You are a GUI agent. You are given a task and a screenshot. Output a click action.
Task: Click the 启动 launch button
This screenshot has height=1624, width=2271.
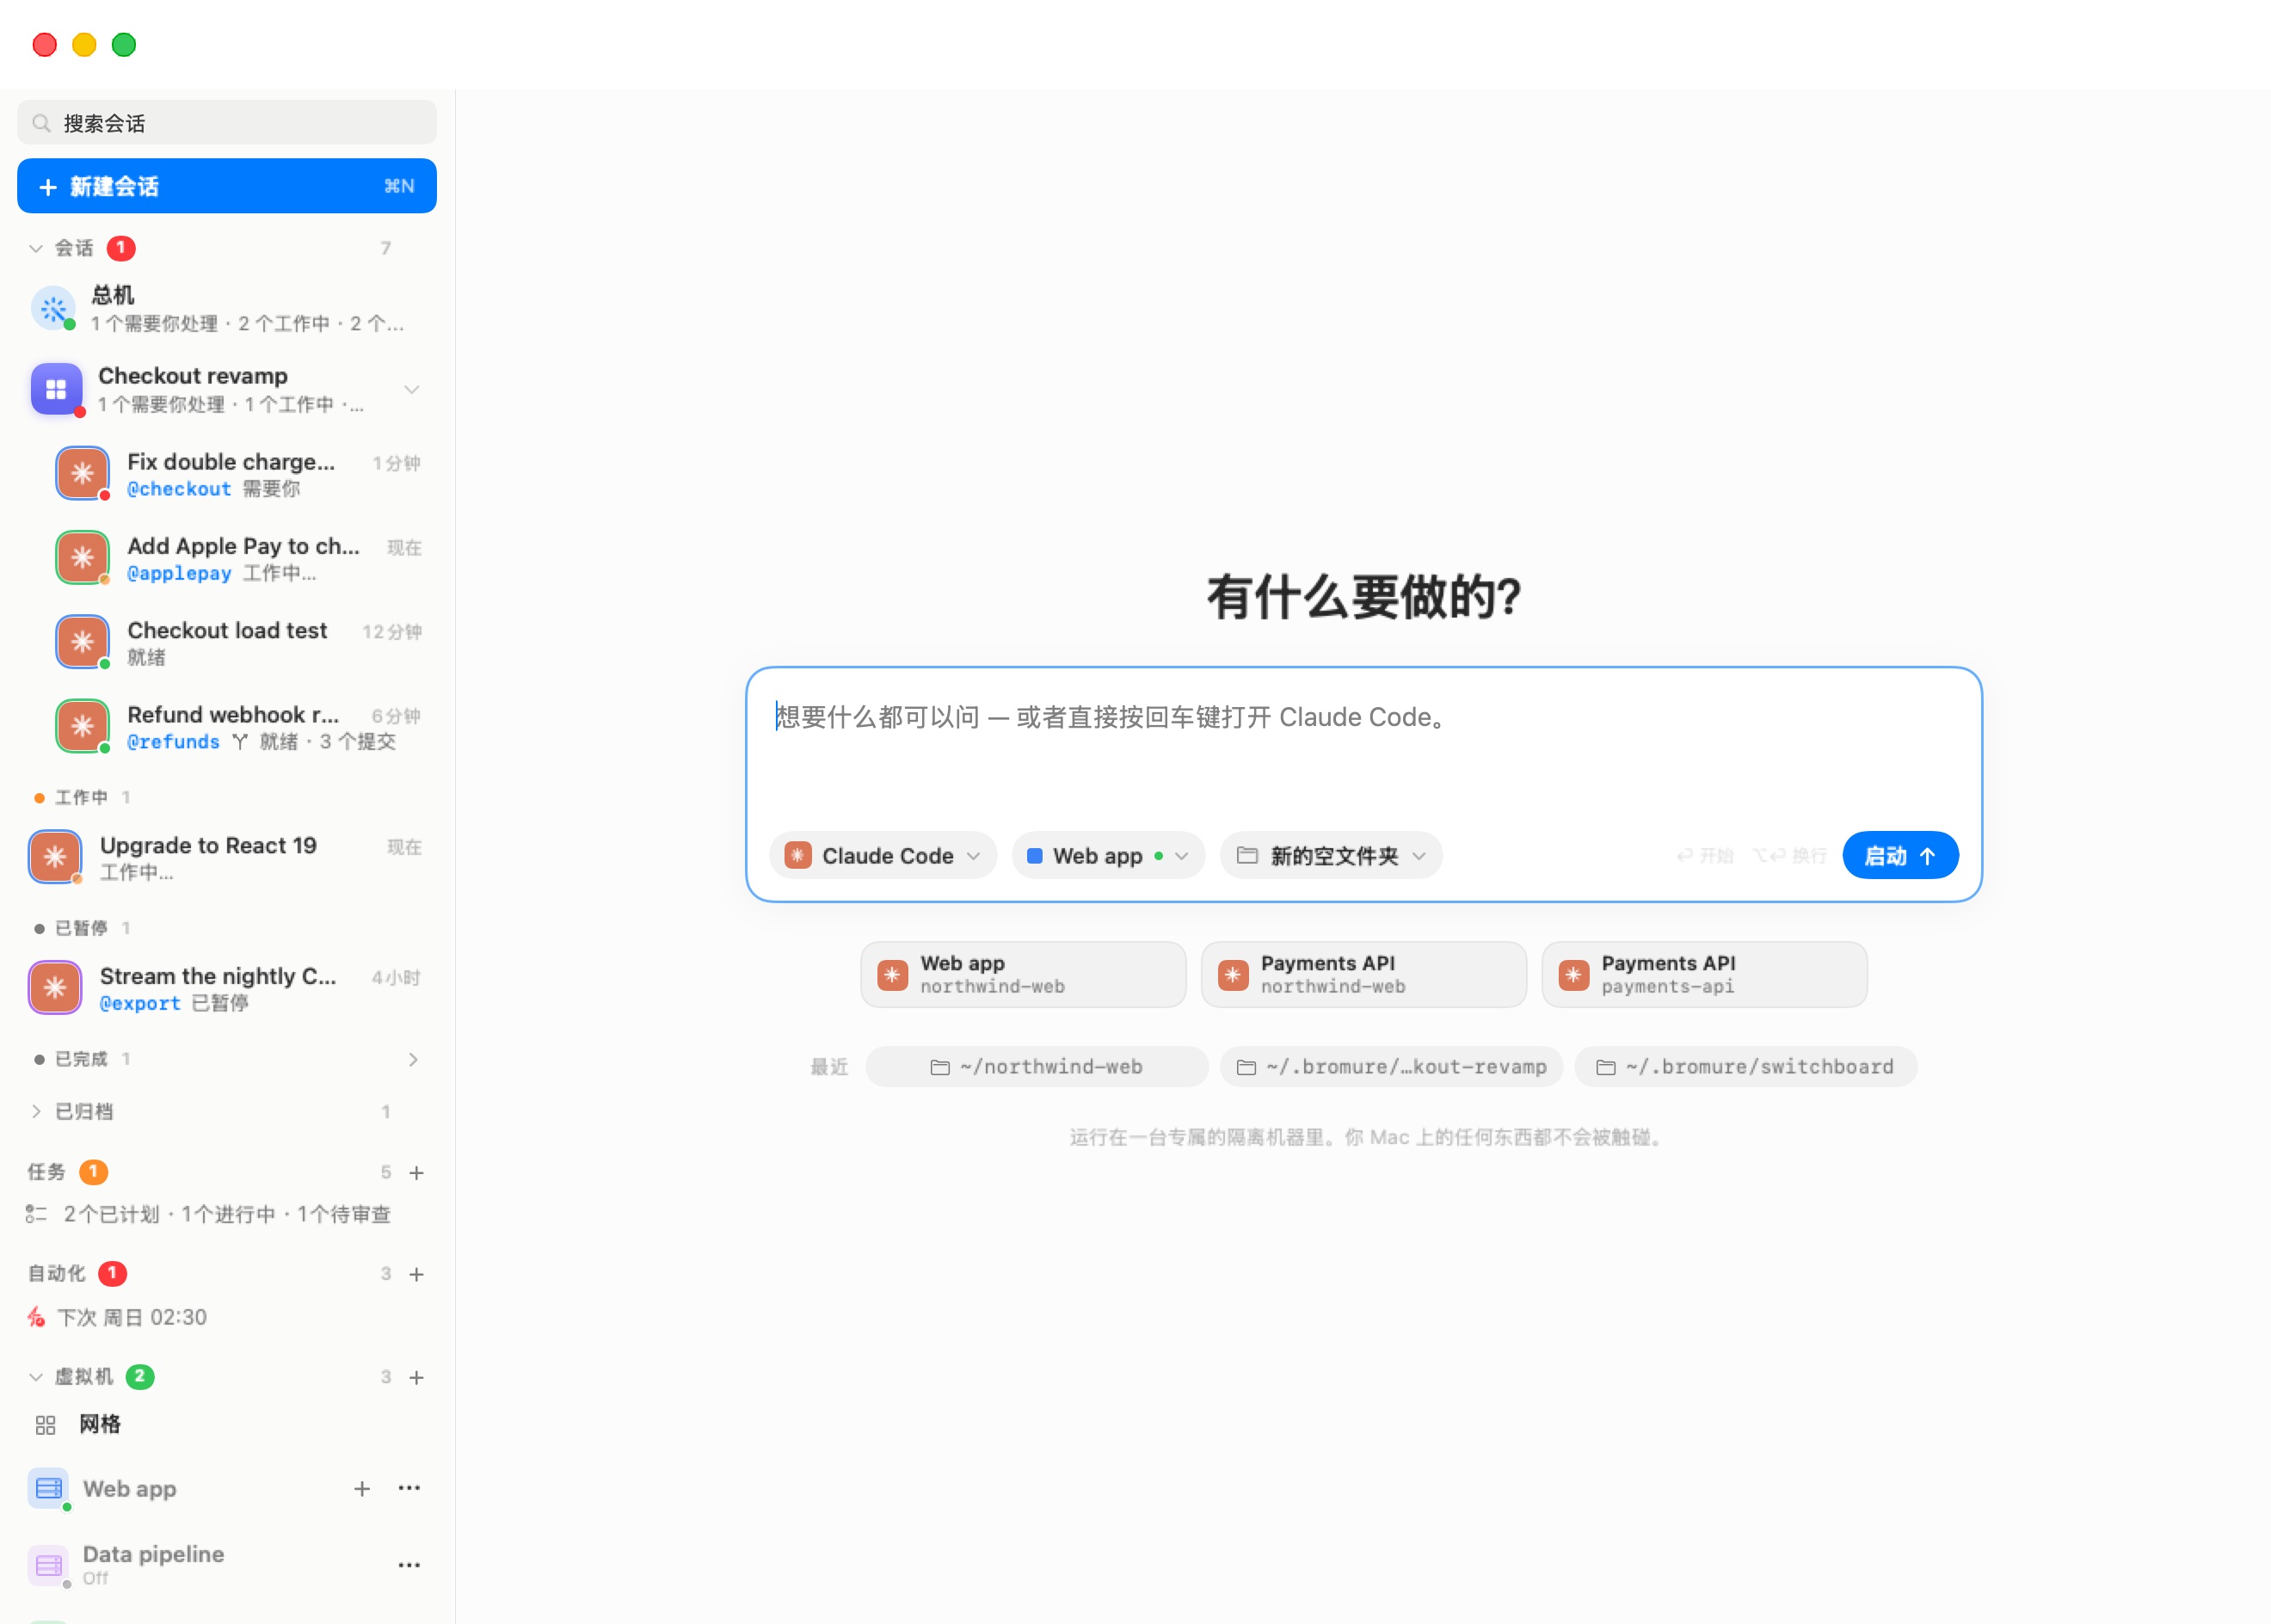point(1900,856)
